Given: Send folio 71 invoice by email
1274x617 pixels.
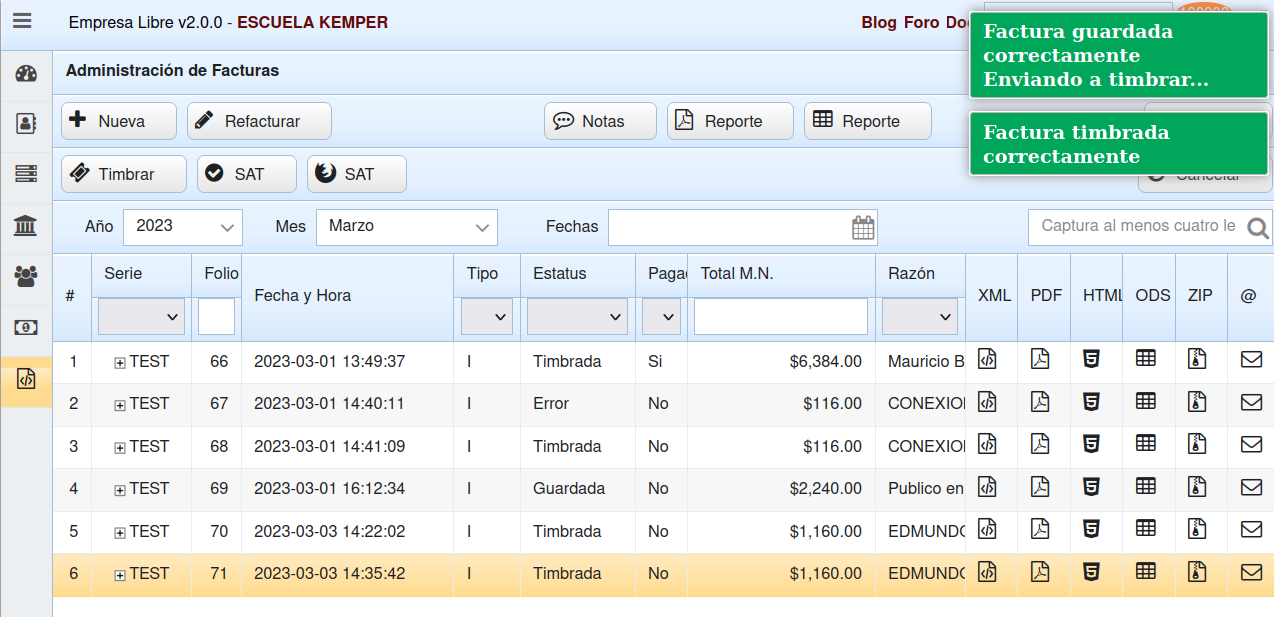Looking at the screenshot, I should [1251, 572].
